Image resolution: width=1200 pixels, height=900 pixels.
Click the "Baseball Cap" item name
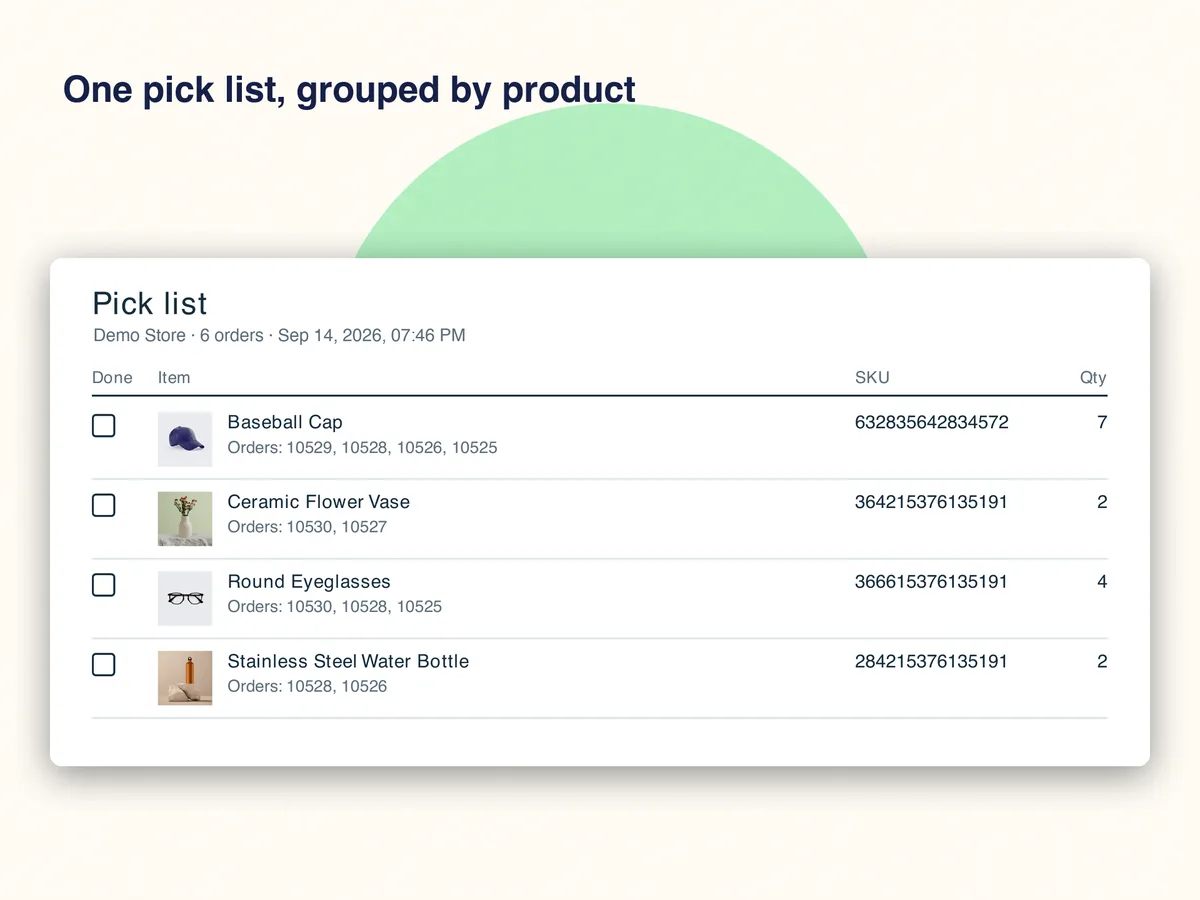[285, 422]
